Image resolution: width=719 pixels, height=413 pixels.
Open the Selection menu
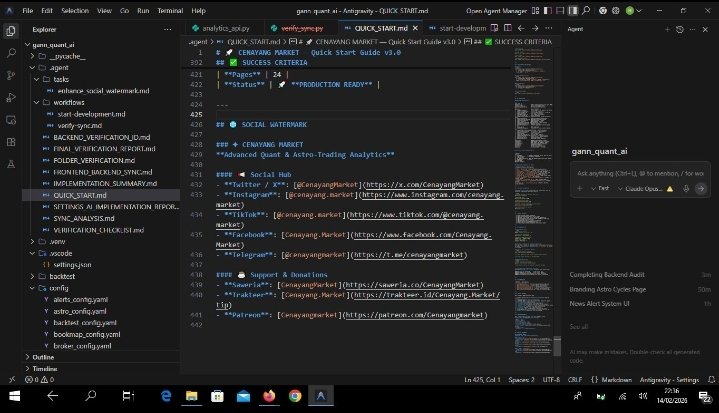(x=75, y=11)
